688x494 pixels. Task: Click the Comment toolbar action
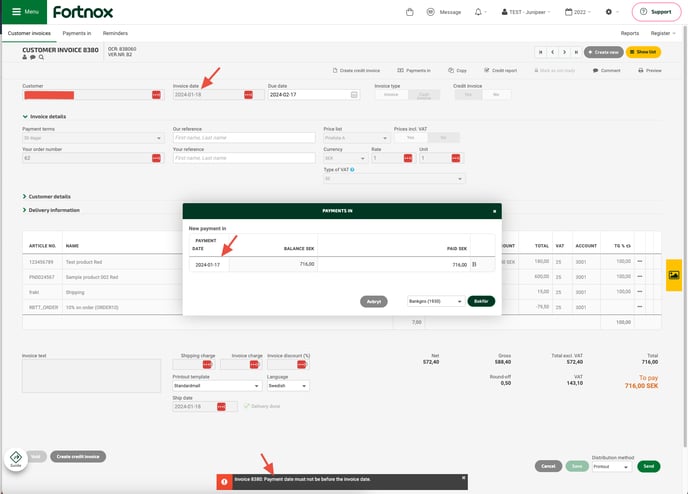(606, 71)
